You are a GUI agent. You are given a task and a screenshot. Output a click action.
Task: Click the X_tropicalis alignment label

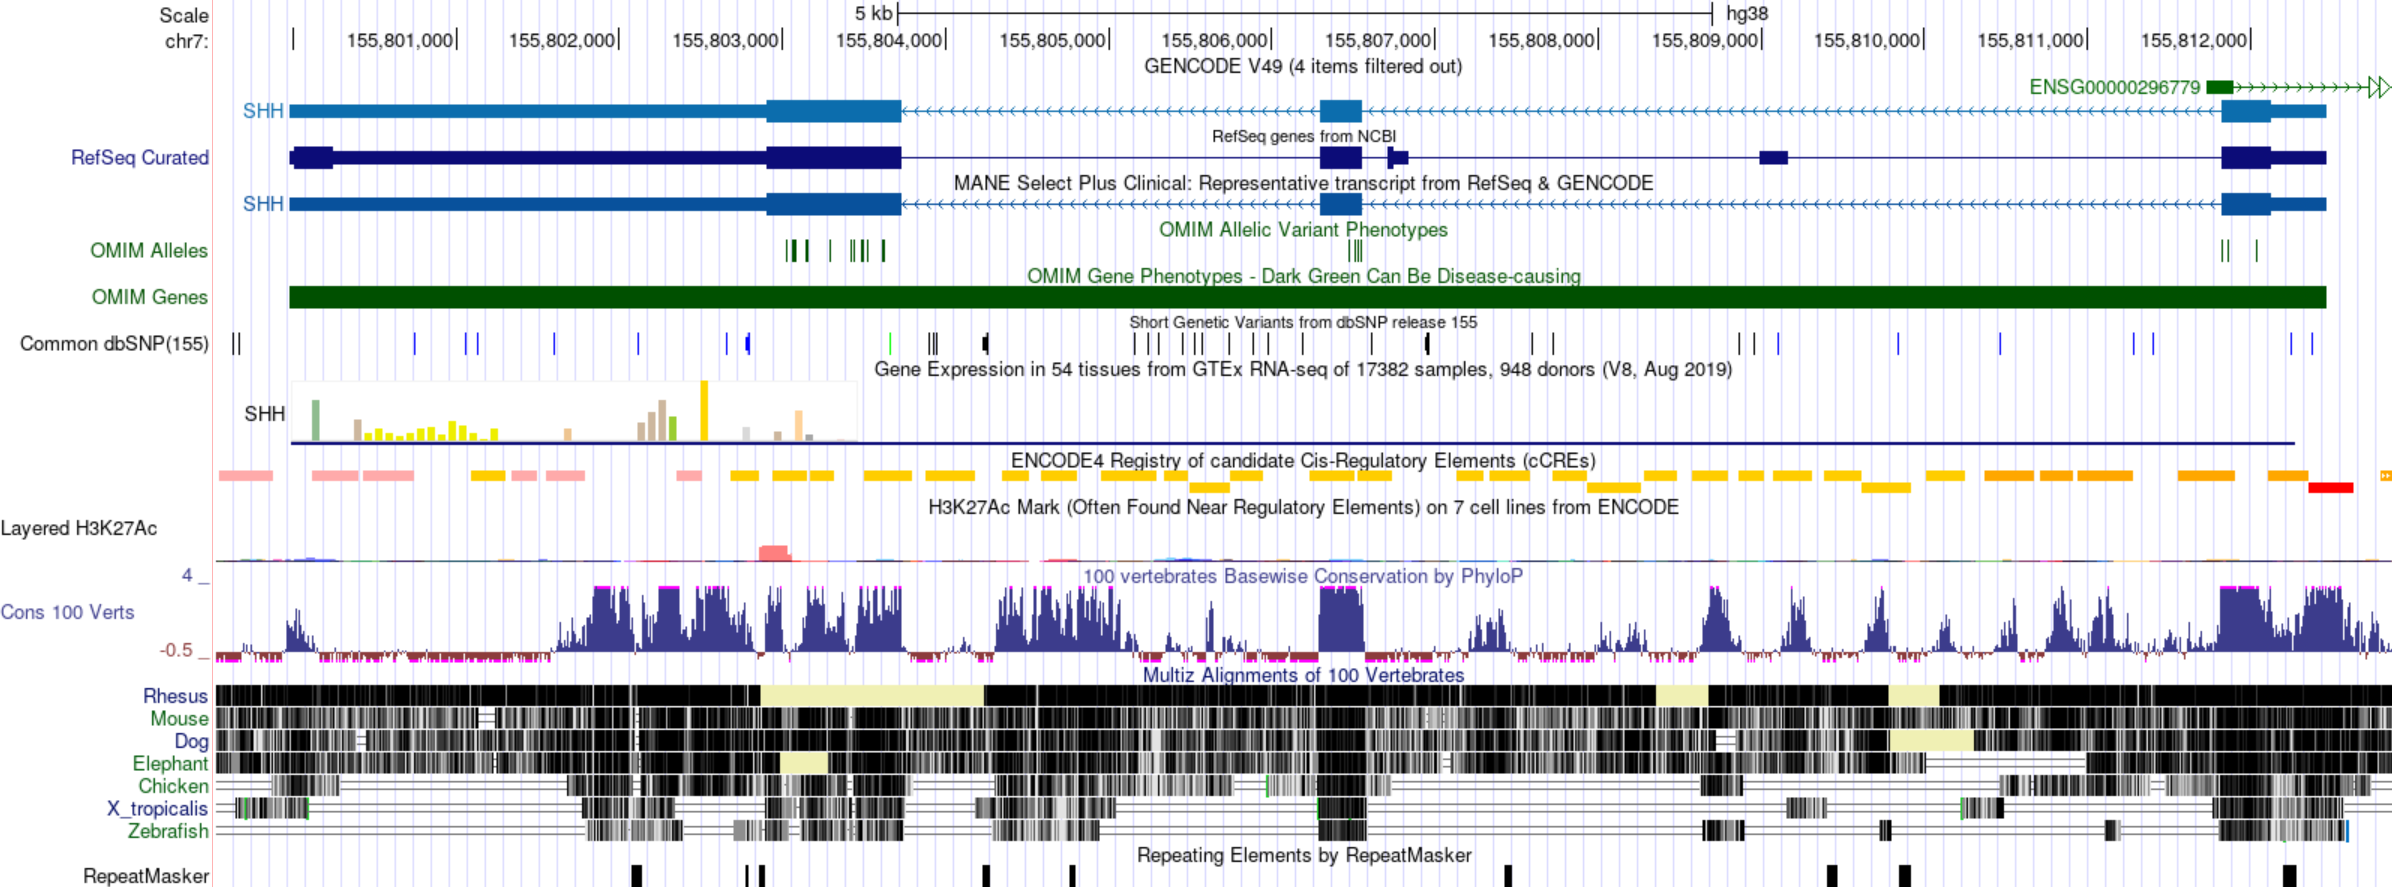tap(157, 809)
